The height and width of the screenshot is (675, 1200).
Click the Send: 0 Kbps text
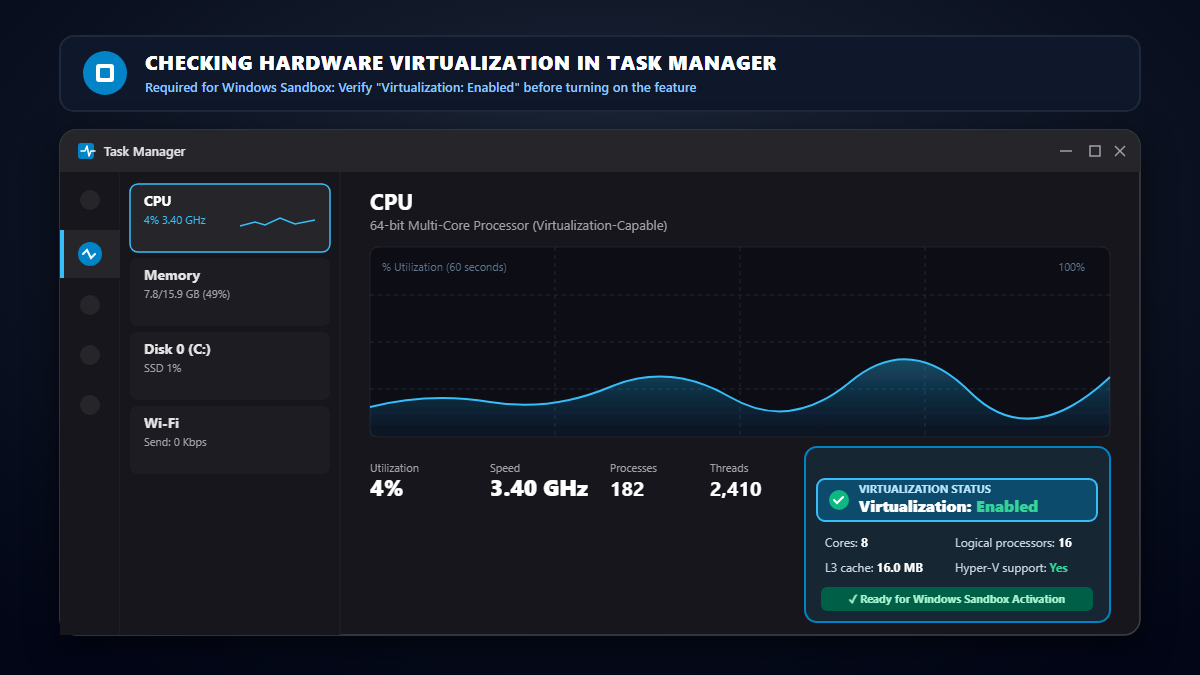click(x=175, y=443)
